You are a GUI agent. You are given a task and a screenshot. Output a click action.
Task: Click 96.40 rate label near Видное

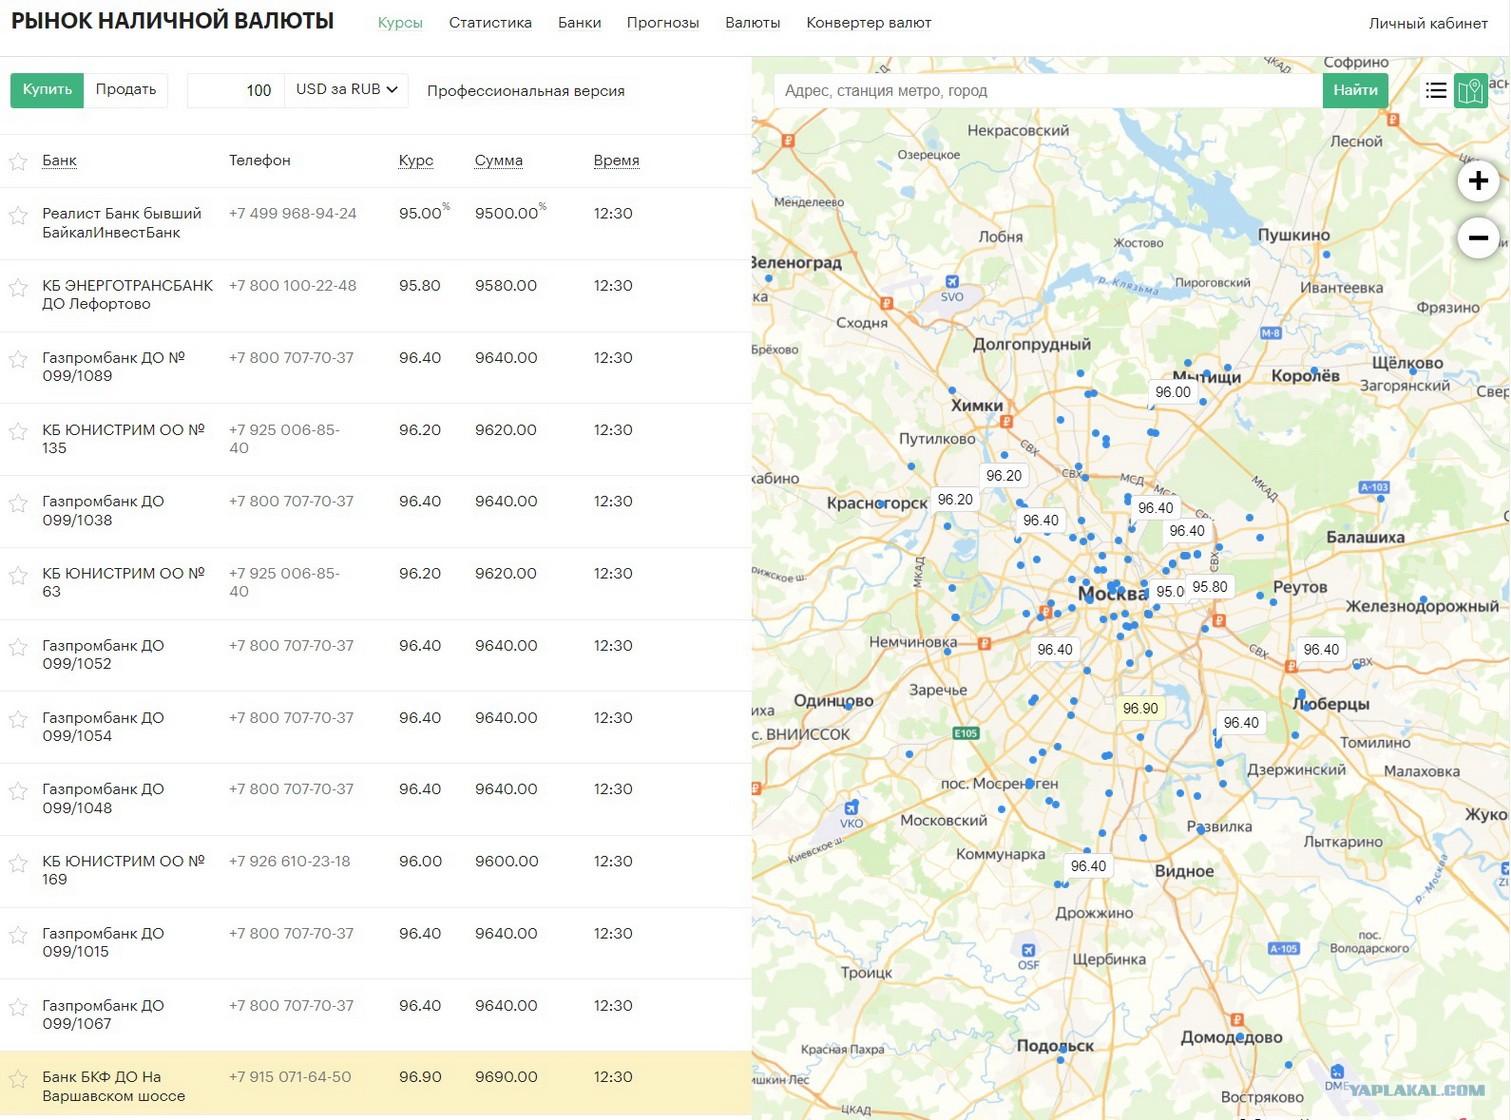tap(1088, 866)
